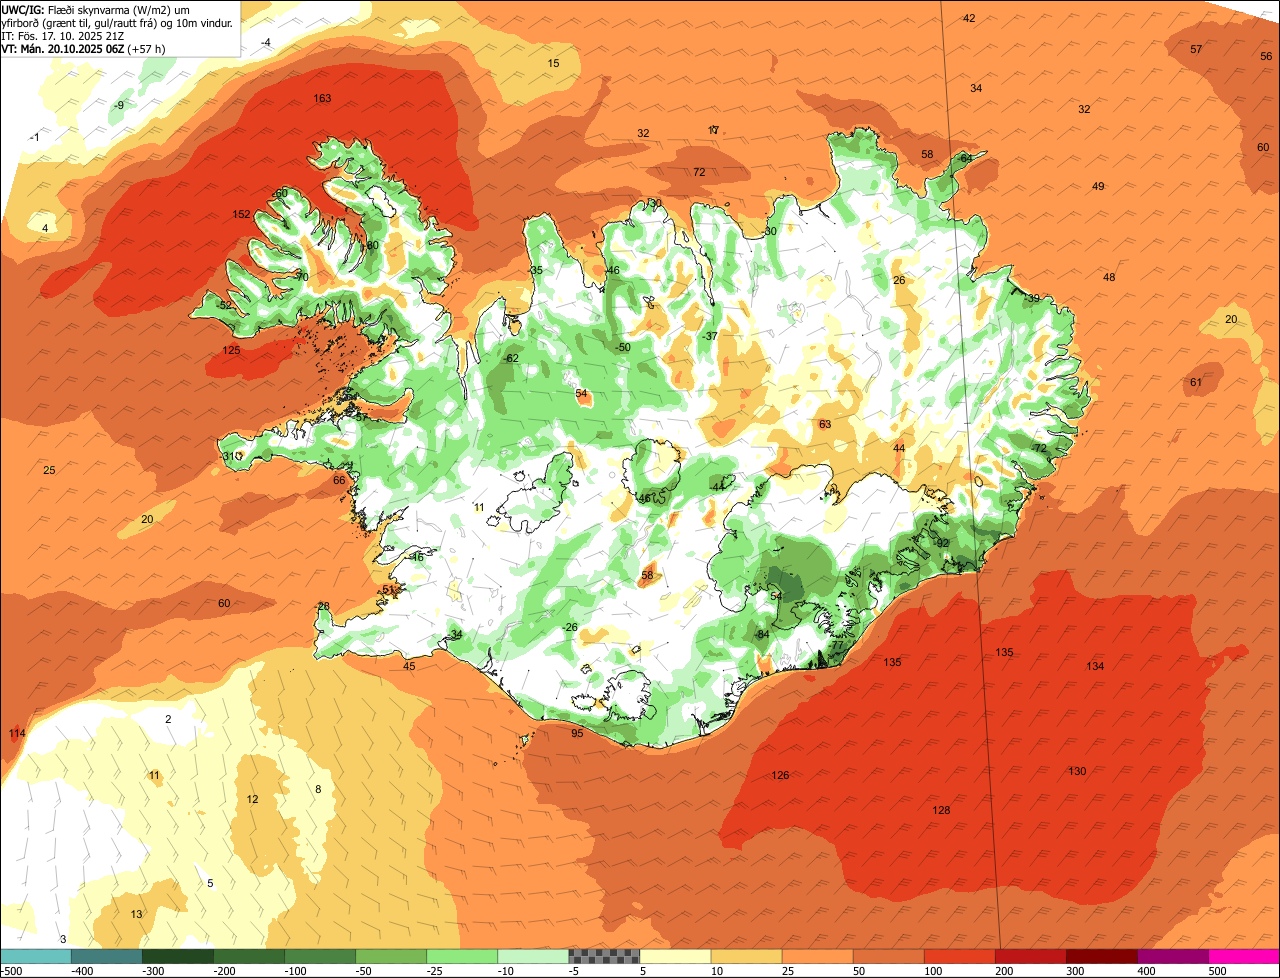Click the map value 128 in southeast red zone

tap(942, 810)
